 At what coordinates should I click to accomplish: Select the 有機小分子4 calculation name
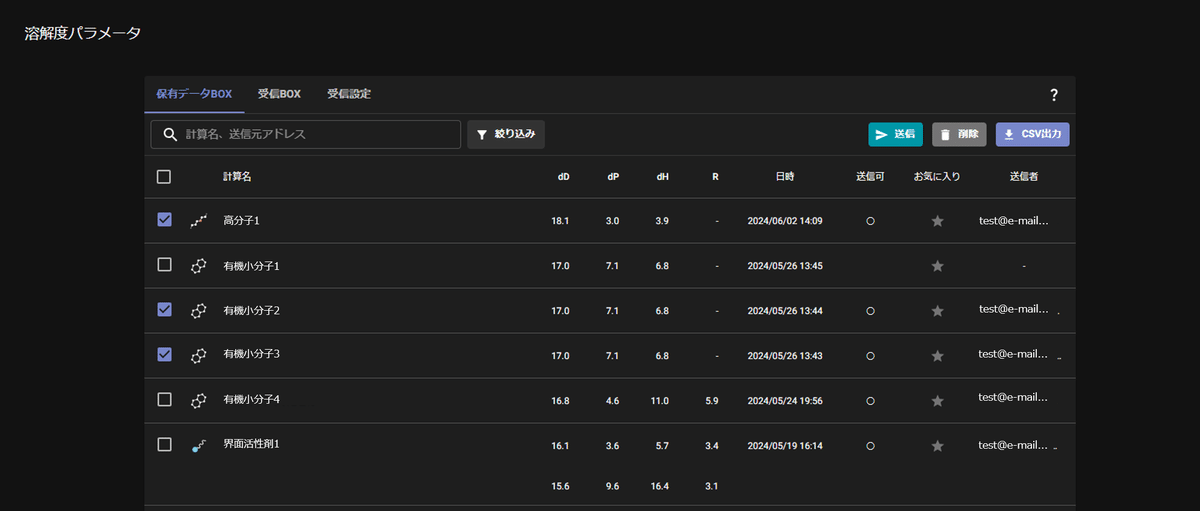coord(251,400)
